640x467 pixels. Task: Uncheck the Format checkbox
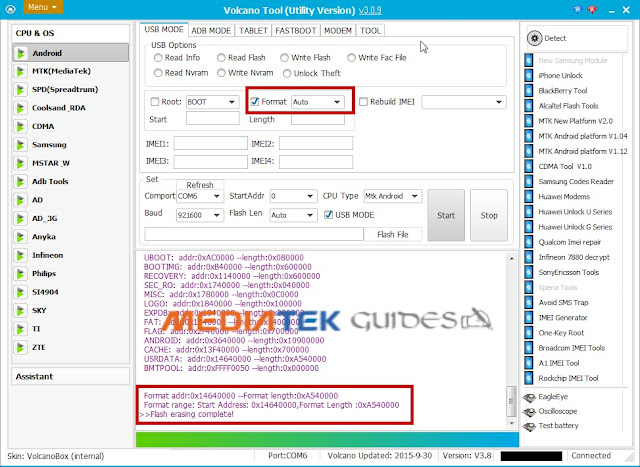coord(255,101)
